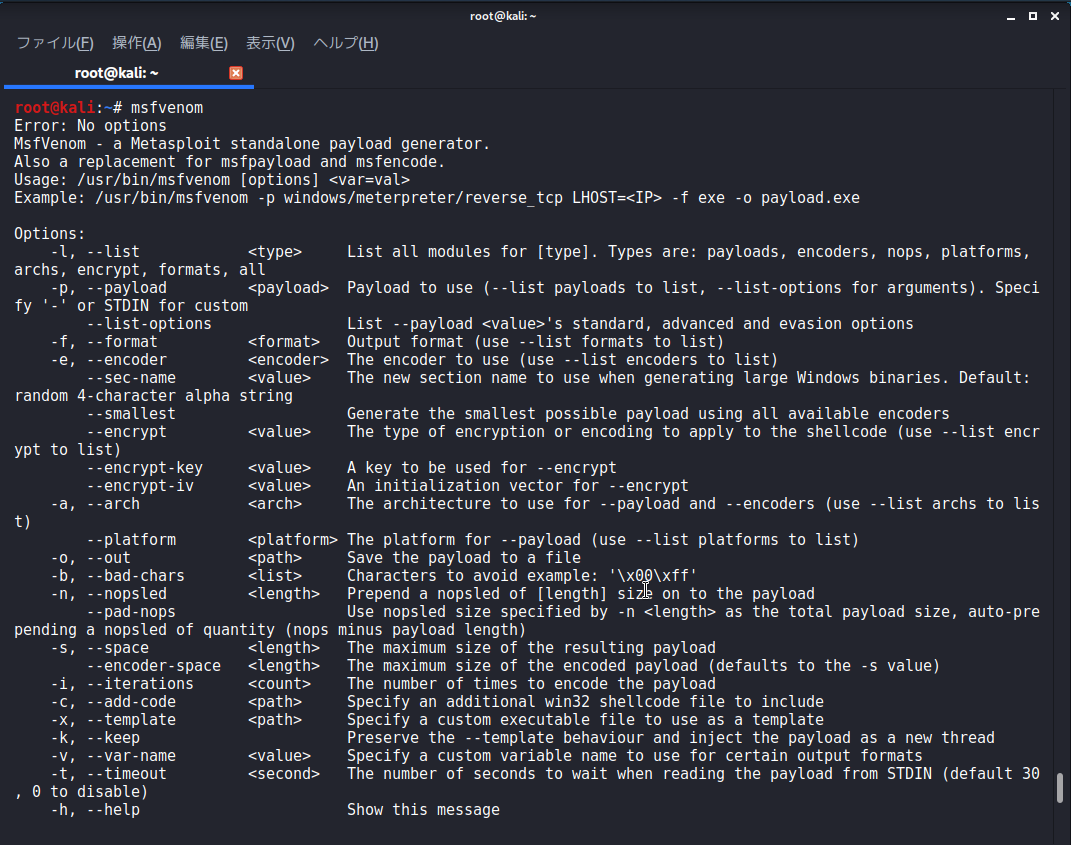This screenshot has width=1071, height=845.
Task: Click the '--encrypt-key' option text
Action: click(145, 468)
